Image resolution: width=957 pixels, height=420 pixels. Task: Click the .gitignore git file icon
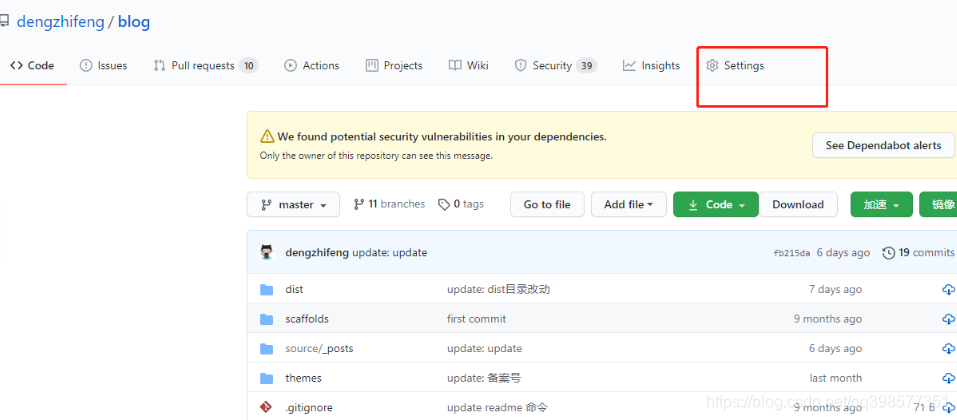pyautogui.click(x=266, y=407)
